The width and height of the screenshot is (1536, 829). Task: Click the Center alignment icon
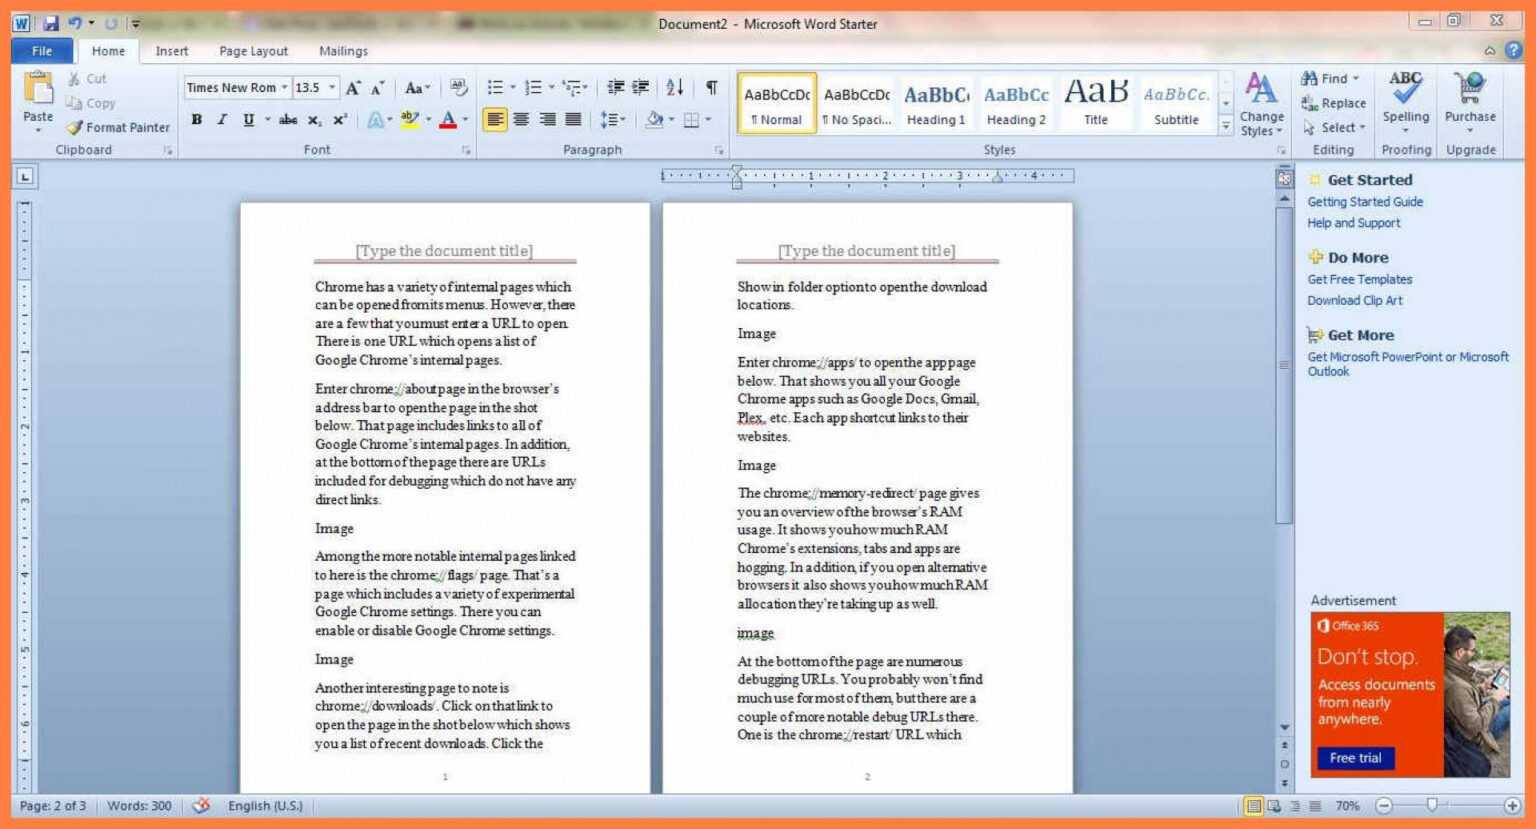[521, 119]
